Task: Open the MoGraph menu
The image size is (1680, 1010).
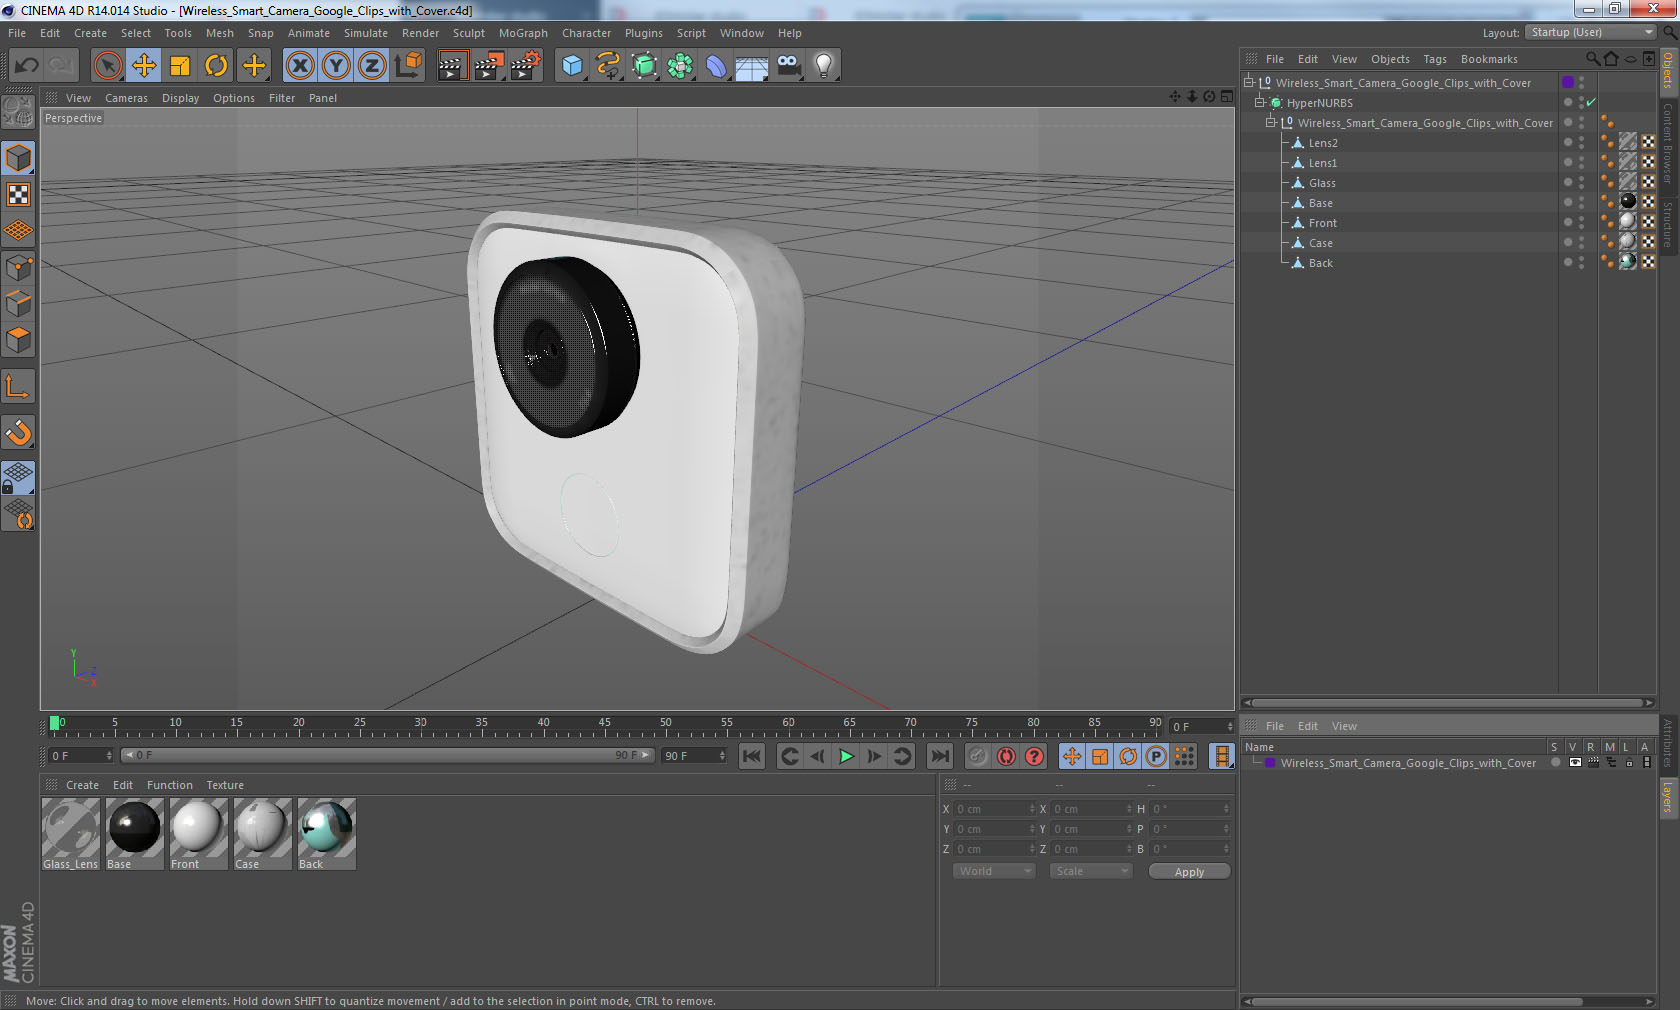Action: point(523,33)
